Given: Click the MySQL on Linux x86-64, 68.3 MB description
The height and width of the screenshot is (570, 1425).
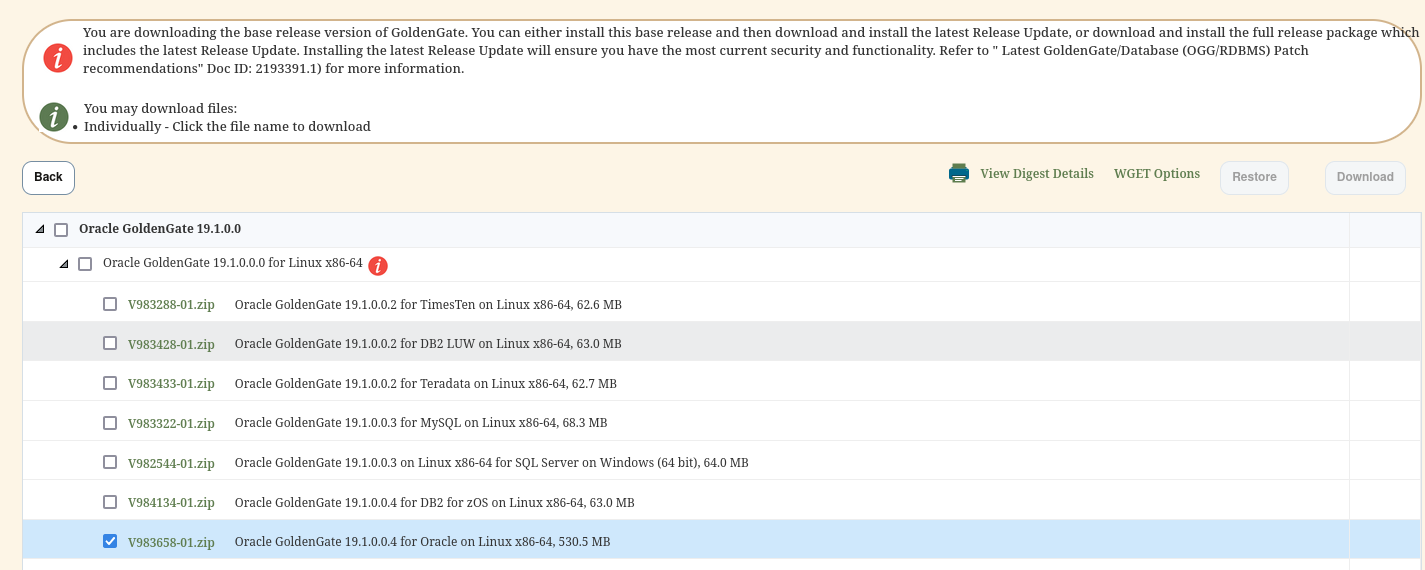Looking at the screenshot, I should [421, 423].
